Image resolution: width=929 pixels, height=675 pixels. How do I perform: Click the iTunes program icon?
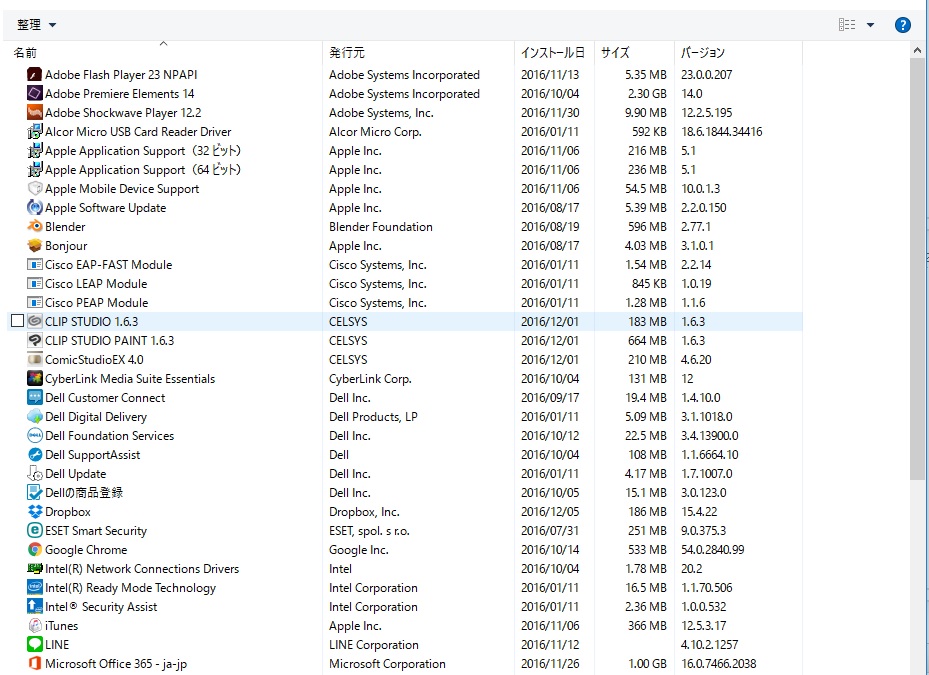point(35,626)
